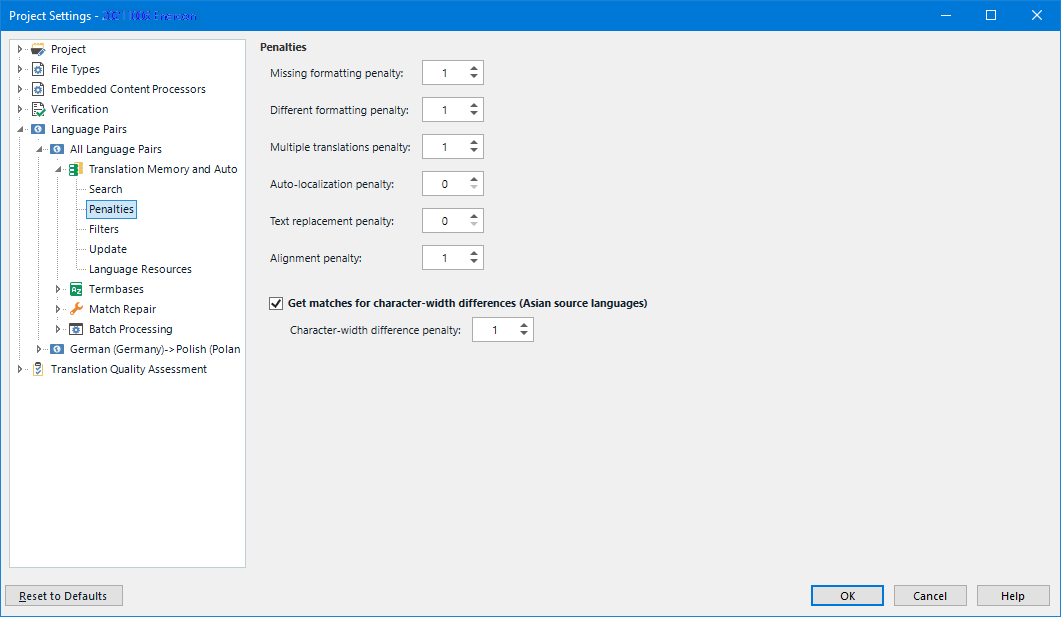Image resolution: width=1061 pixels, height=617 pixels.
Task: Open the Language Resources settings page
Action: tap(139, 269)
